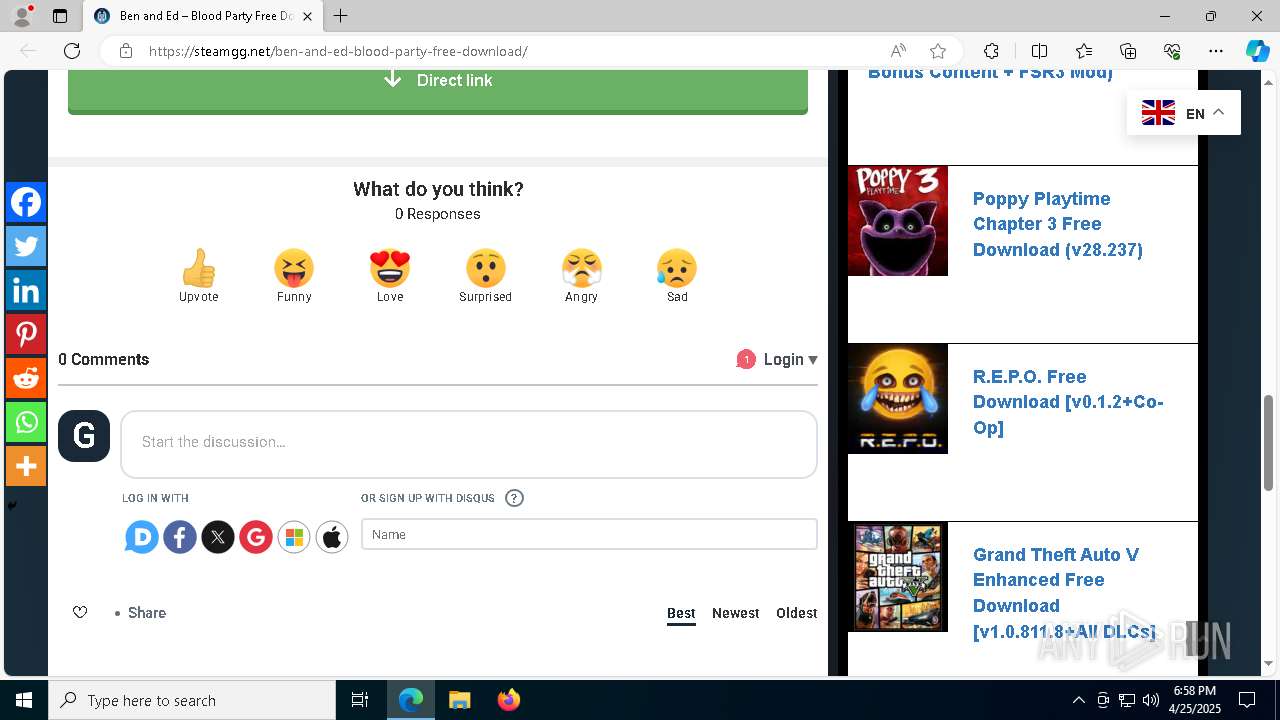Add page to favorites star icon
The image size is (1280, 720).
938,51
